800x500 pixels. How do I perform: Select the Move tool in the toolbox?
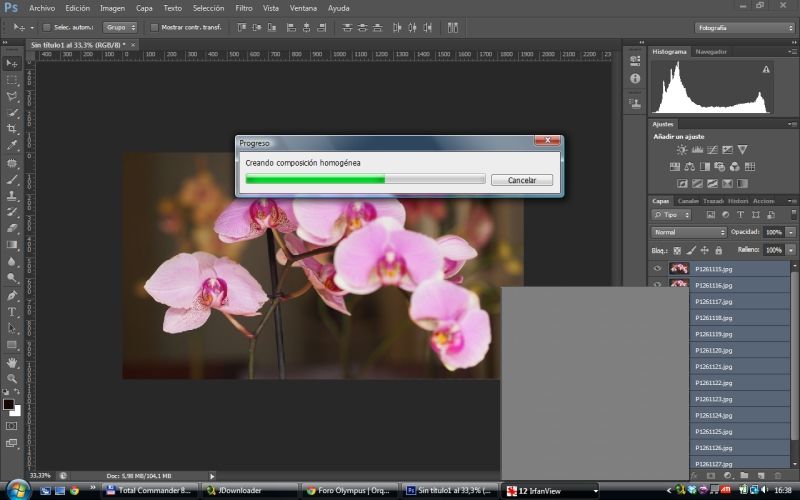(12, 63)
